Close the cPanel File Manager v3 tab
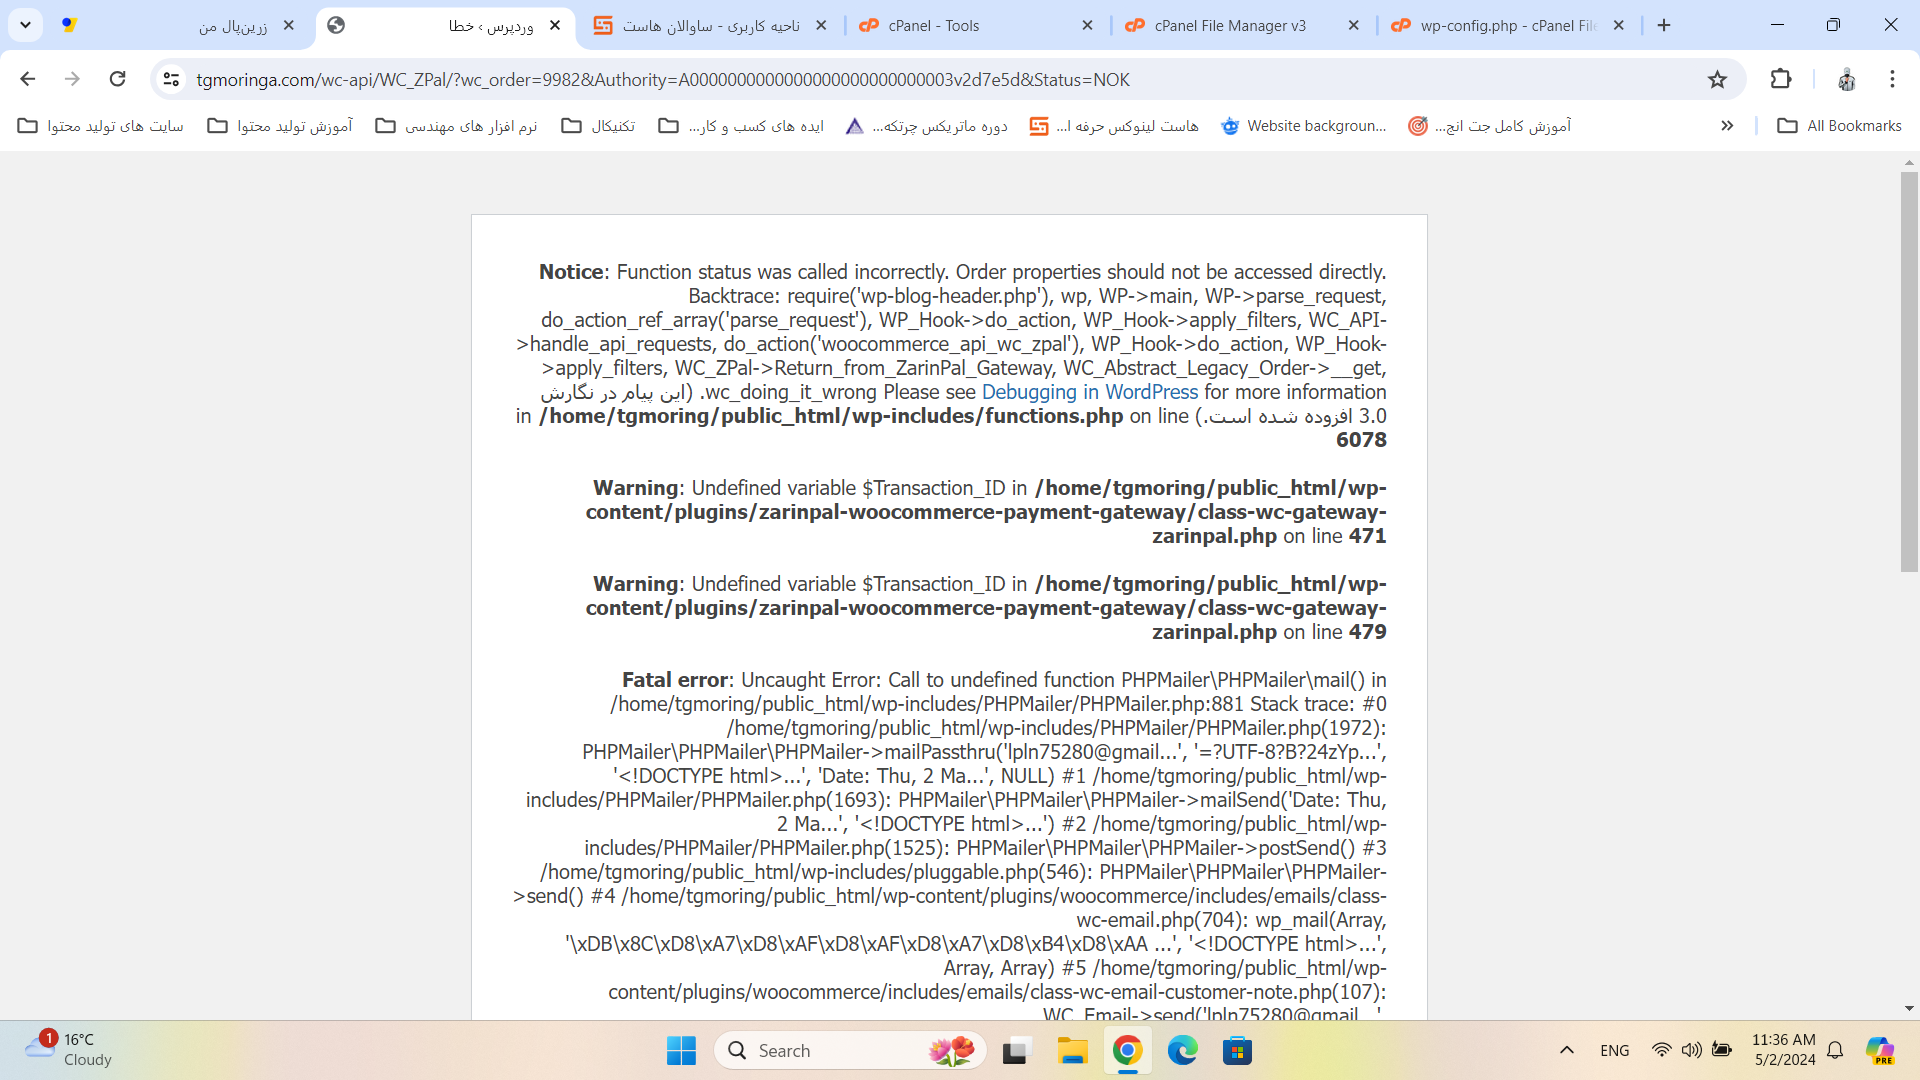The height and width of the screenshot is (1080, 1920). point(1353,26)
